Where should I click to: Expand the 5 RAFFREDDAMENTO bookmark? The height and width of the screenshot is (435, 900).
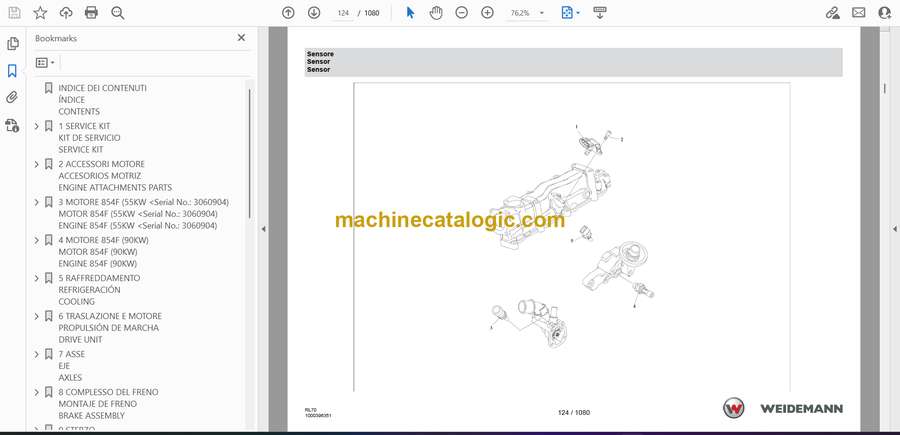coord(37,278)
